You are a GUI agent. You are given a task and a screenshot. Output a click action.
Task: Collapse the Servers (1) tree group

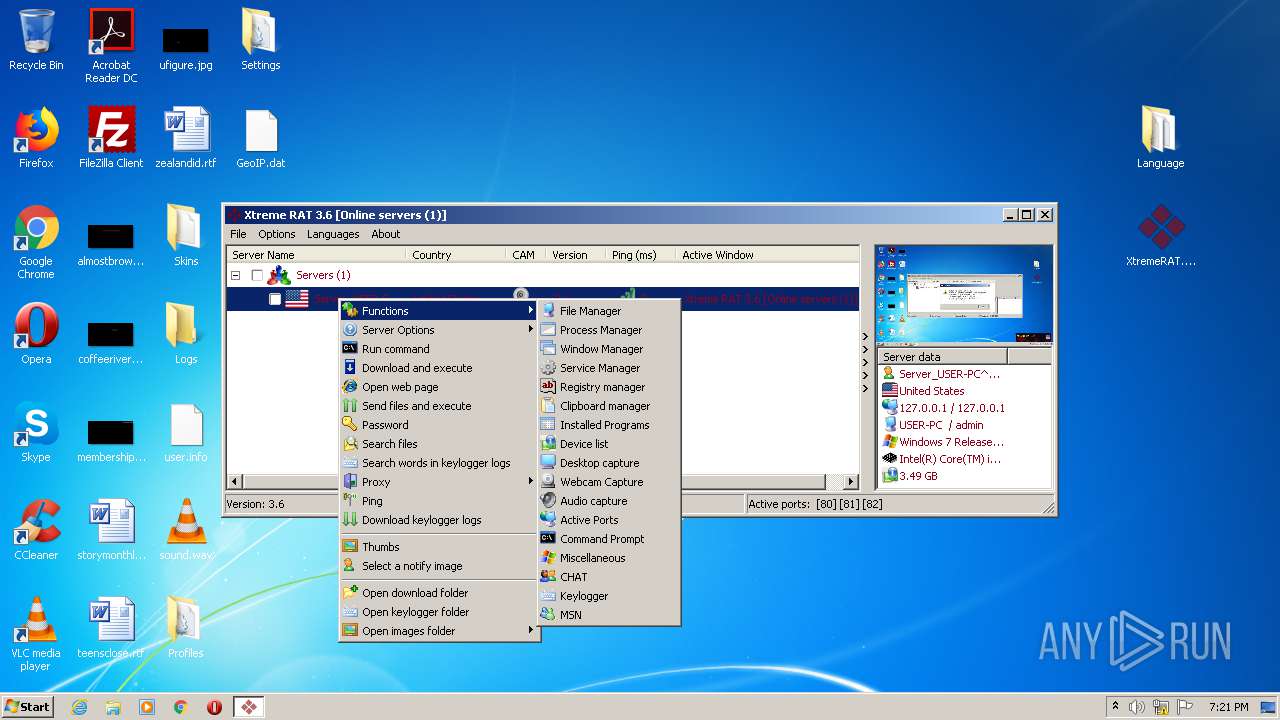click(x=236, y=275)
